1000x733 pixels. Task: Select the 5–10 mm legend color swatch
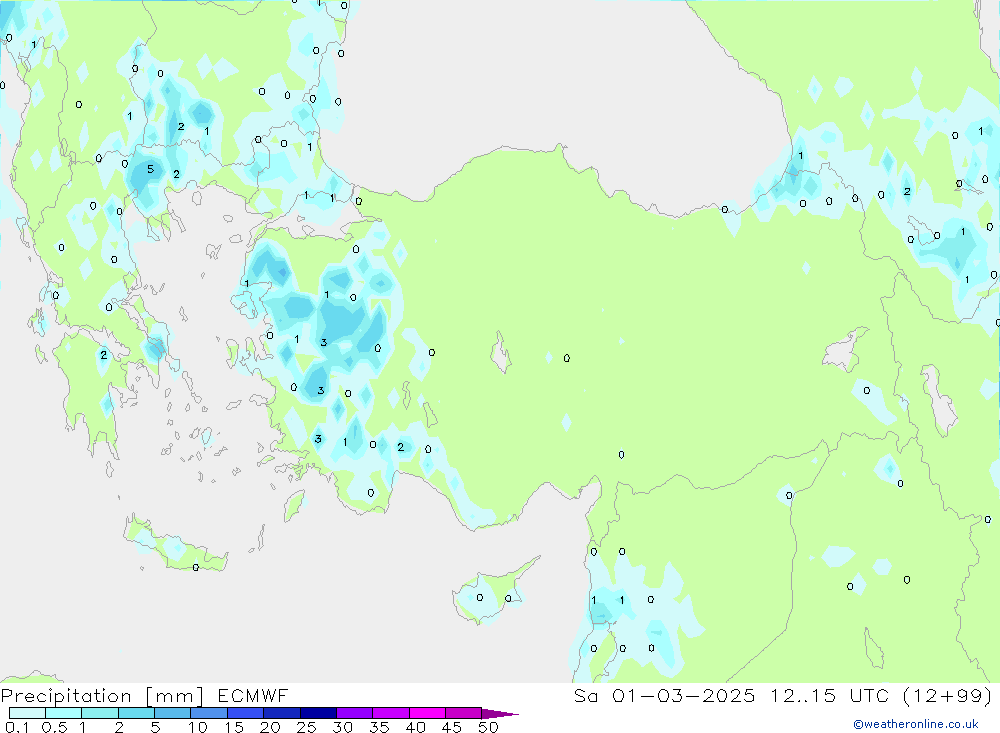(x=172, y=713)
